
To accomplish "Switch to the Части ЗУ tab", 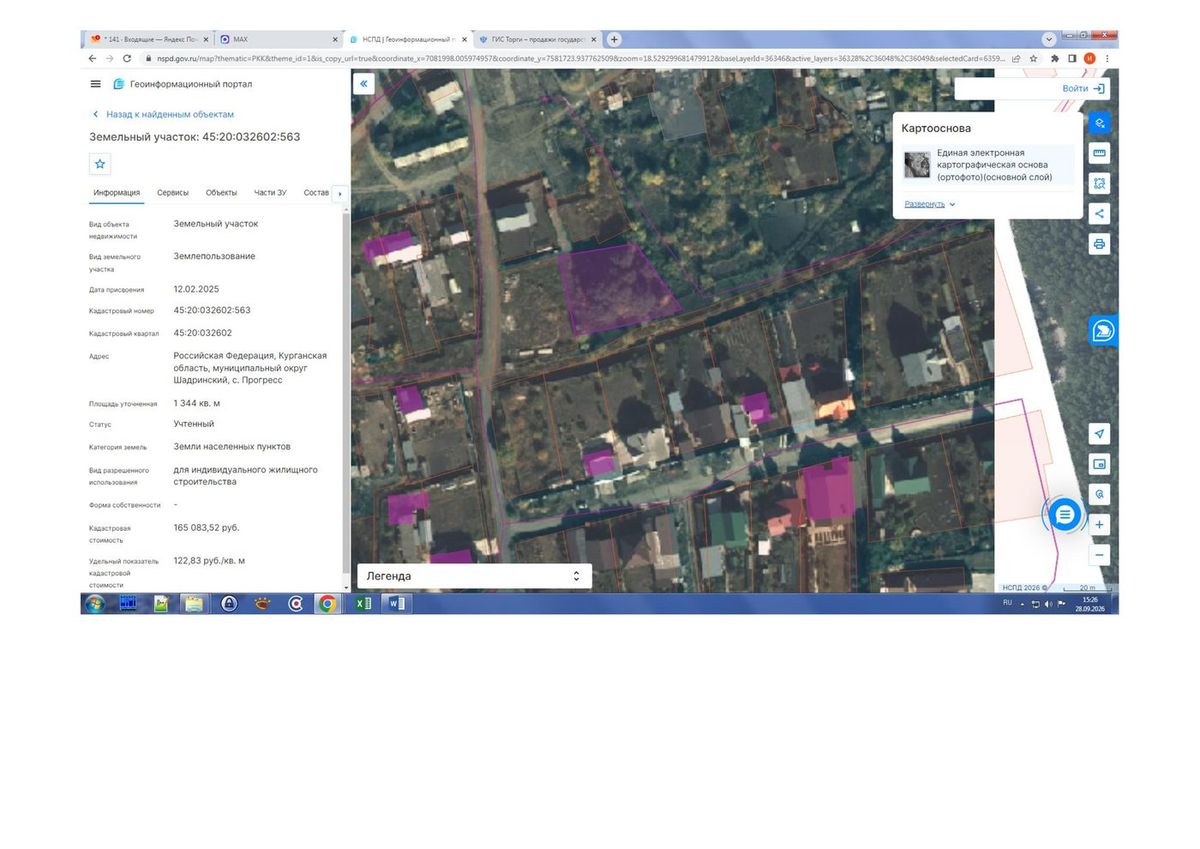I will tap(270, 193).
